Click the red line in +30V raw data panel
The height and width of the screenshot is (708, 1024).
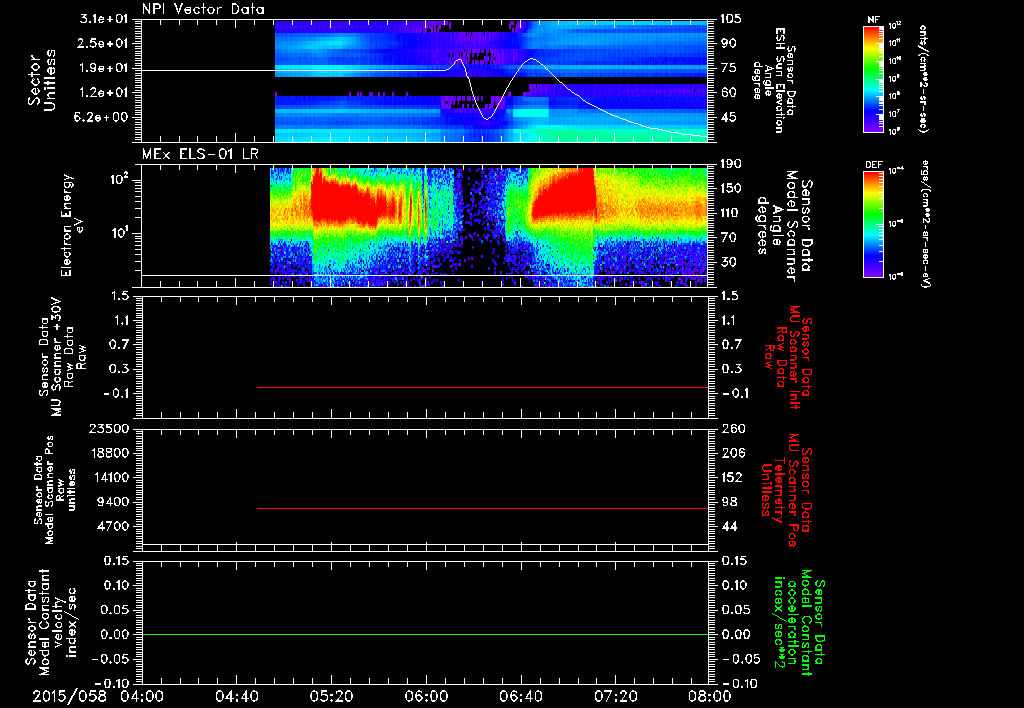point(483,387)
